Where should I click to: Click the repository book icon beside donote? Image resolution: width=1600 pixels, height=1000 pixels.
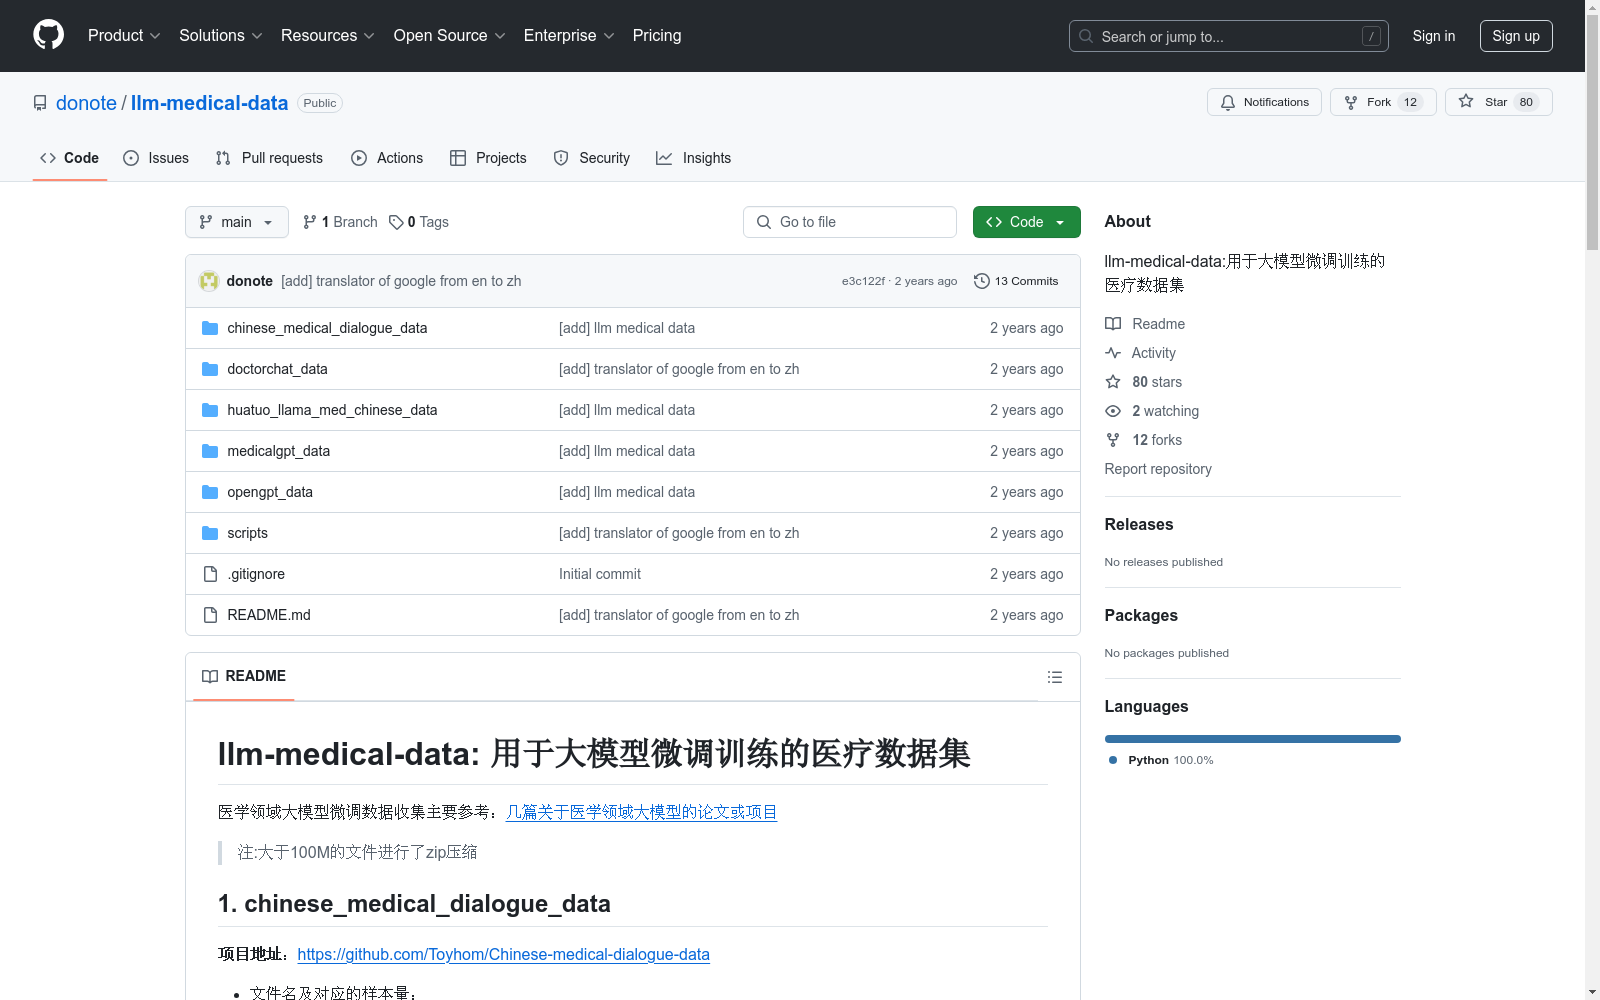click(x=40, y=103)
